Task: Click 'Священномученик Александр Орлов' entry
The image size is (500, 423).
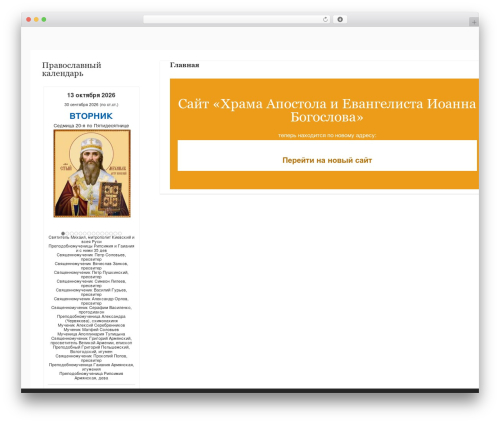Action: 91,301
